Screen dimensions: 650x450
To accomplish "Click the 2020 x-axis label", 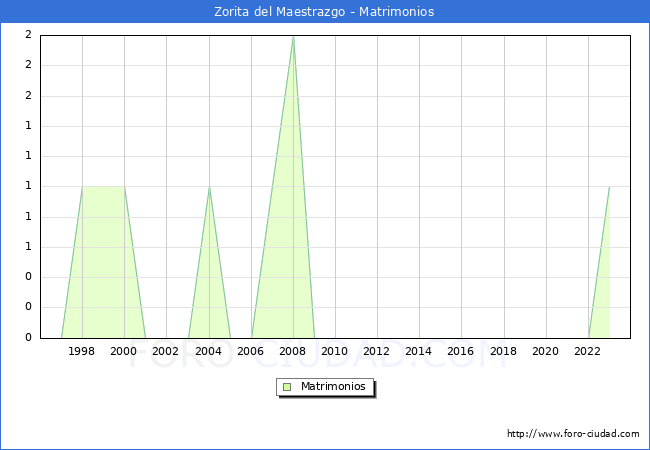I will tap(545, 351).
